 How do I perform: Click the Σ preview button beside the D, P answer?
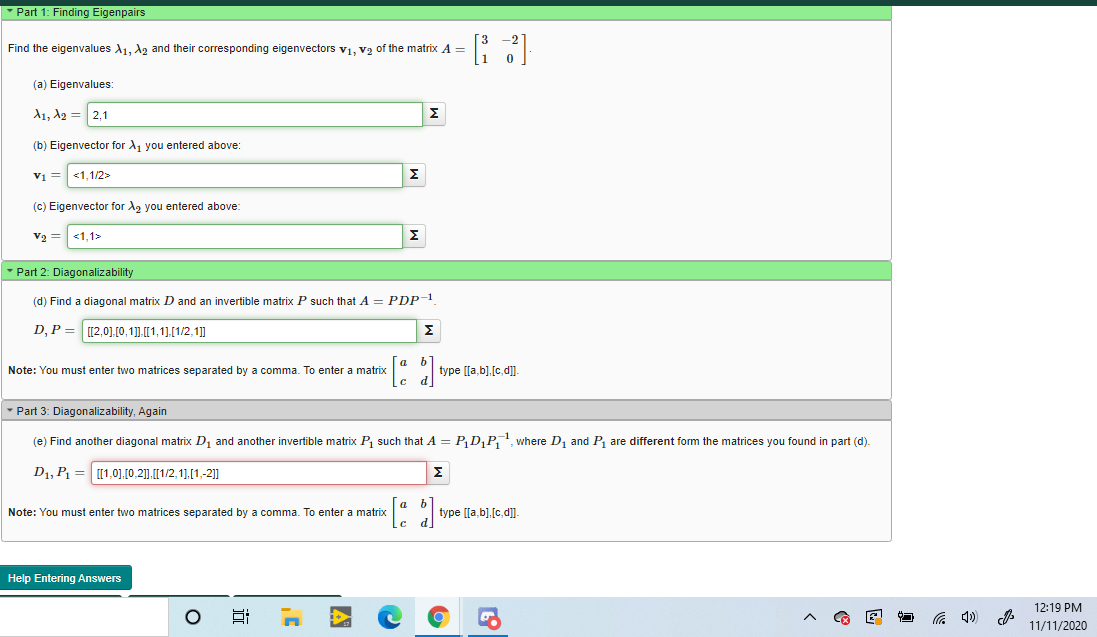429,330
